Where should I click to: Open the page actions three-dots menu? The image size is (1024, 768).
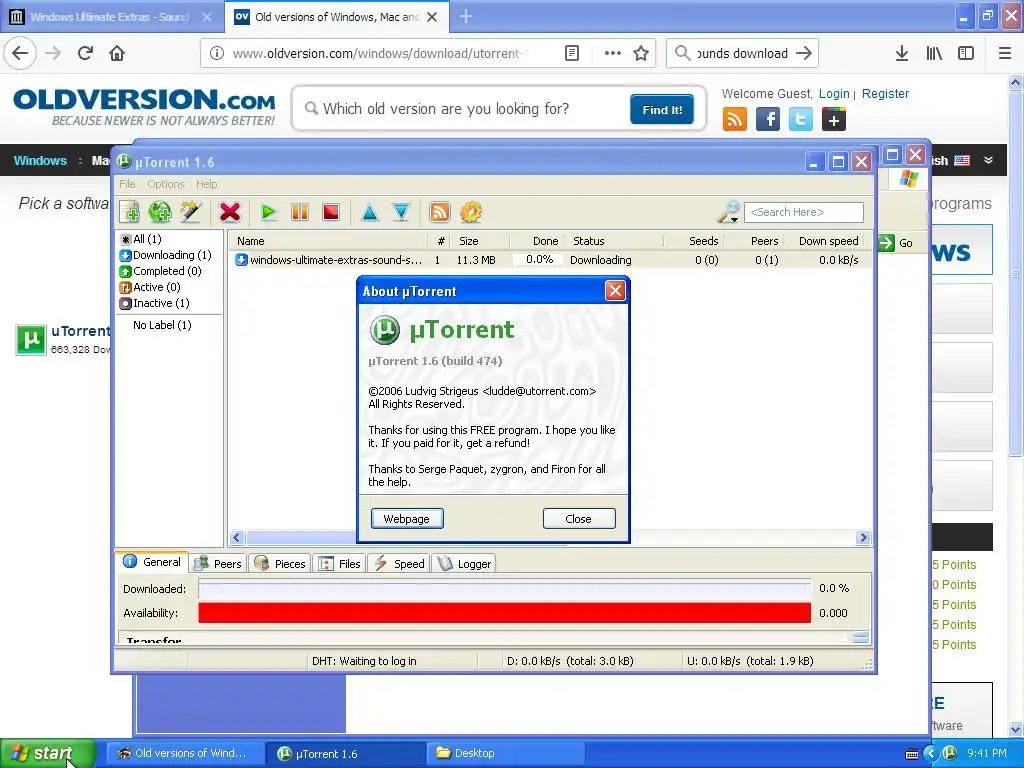[x=613, y=53]
